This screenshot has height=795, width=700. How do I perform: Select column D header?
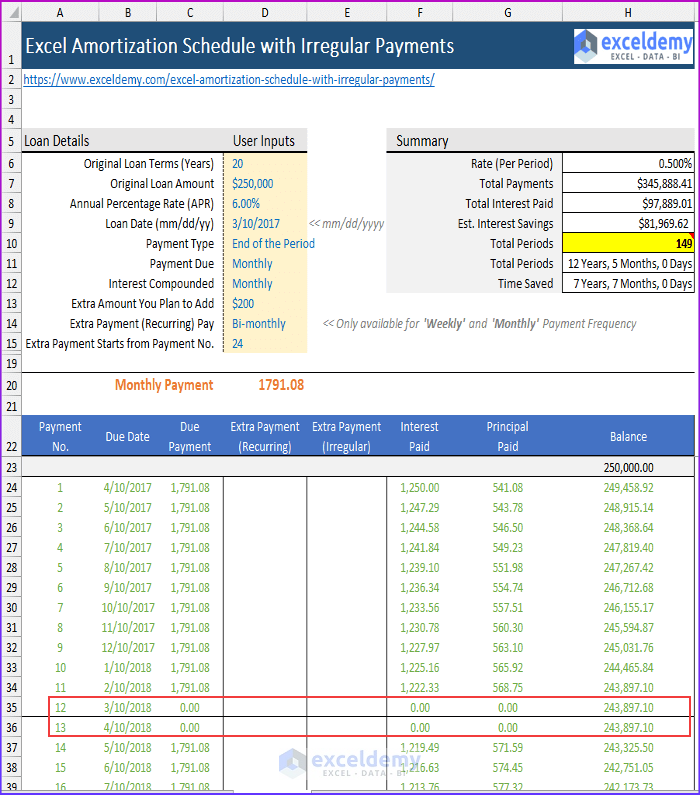(x=265, y=13)
